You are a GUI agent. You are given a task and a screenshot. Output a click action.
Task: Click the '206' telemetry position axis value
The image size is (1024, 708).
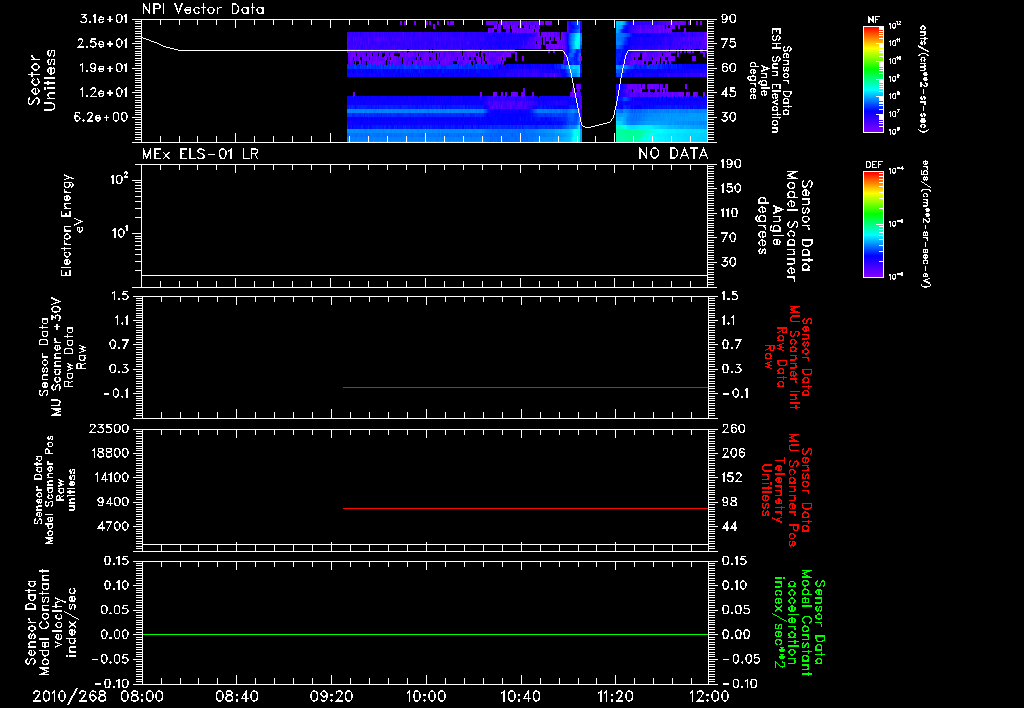(732, 453)
